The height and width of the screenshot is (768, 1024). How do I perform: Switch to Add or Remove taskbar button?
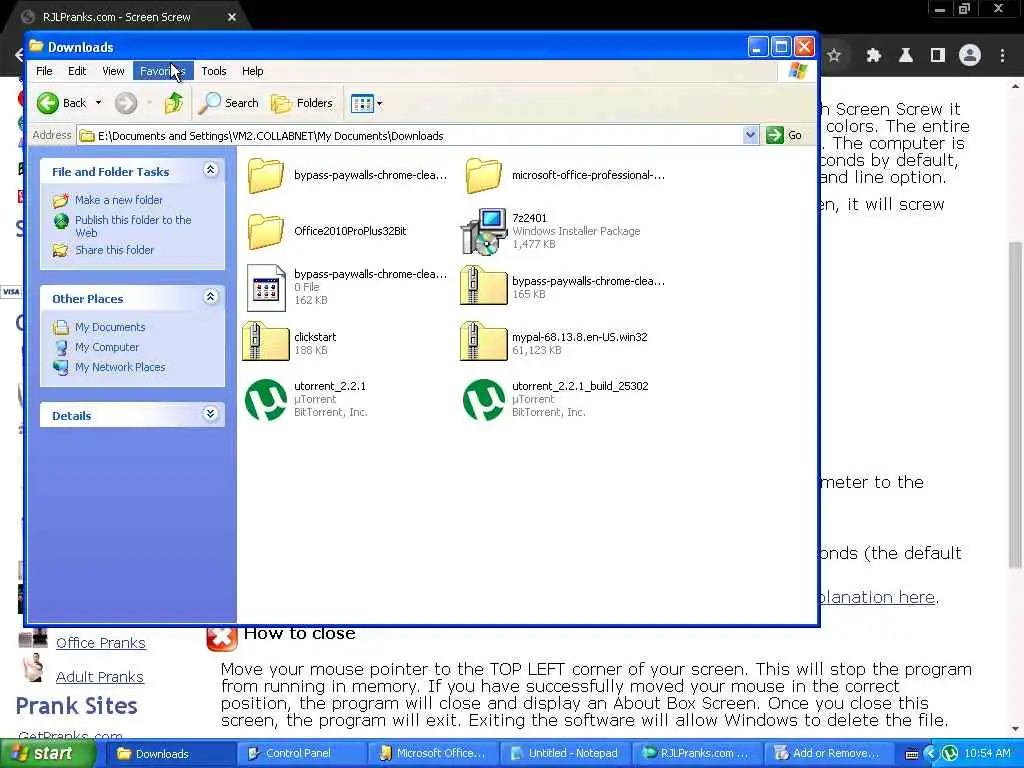(828, 754)
